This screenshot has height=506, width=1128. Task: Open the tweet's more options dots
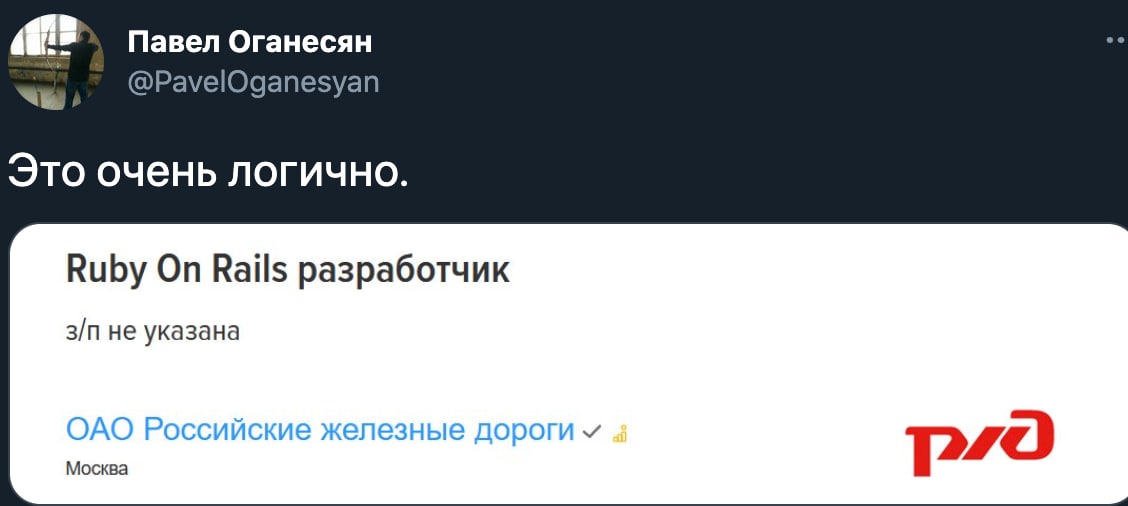pos(1116,40)
